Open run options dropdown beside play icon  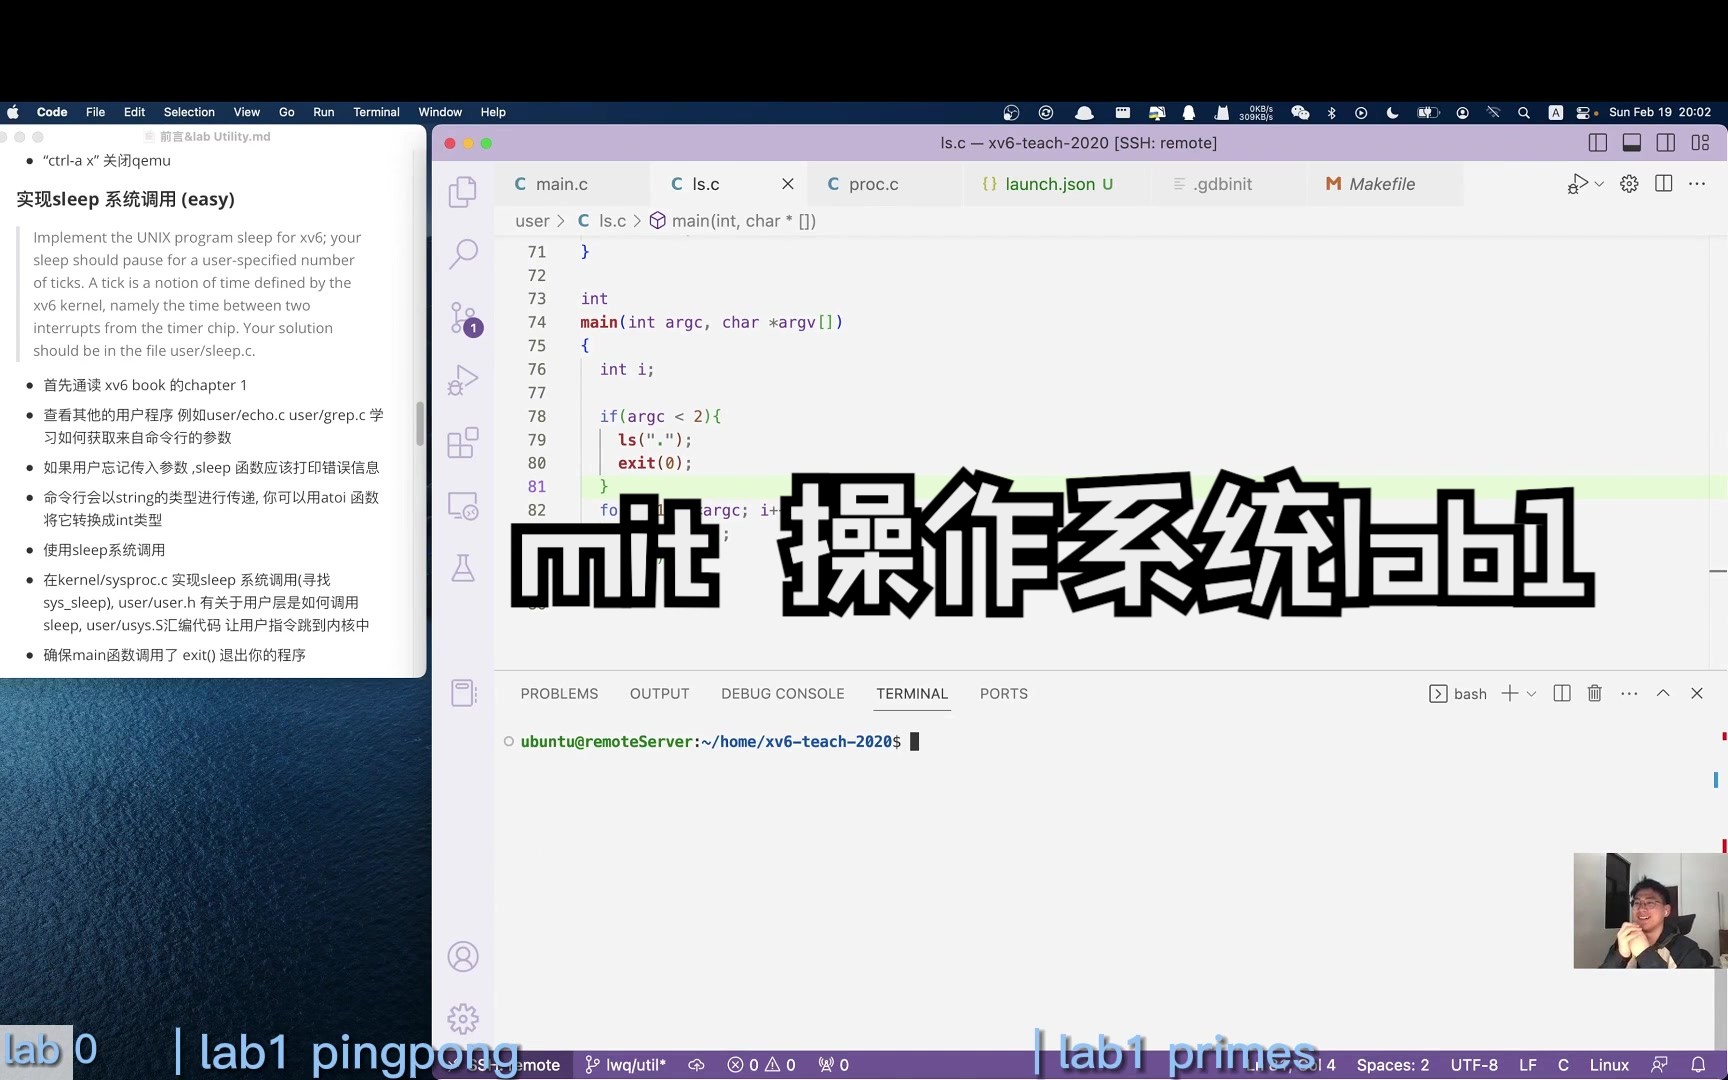pyautogui.click(x=1599, y=184)
